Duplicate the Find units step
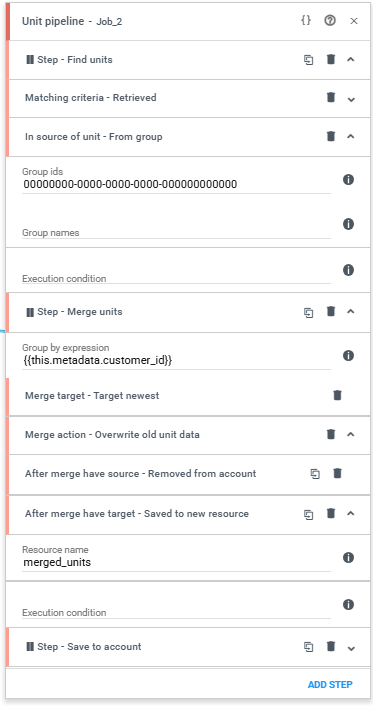The width and height of the screenshot is (373, 706). click(x=308, y=60)
